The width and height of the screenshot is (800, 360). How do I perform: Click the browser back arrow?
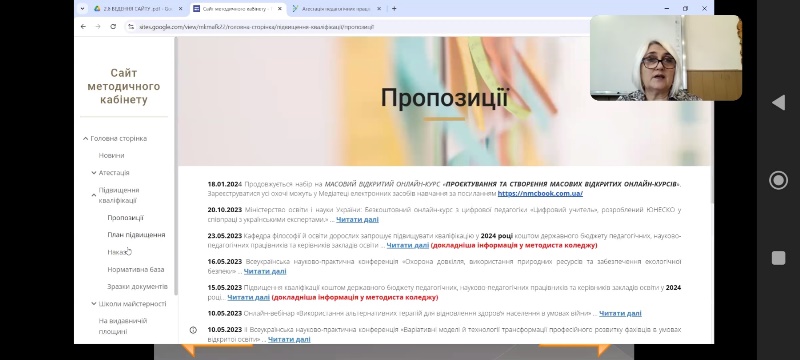coord(83,27)
